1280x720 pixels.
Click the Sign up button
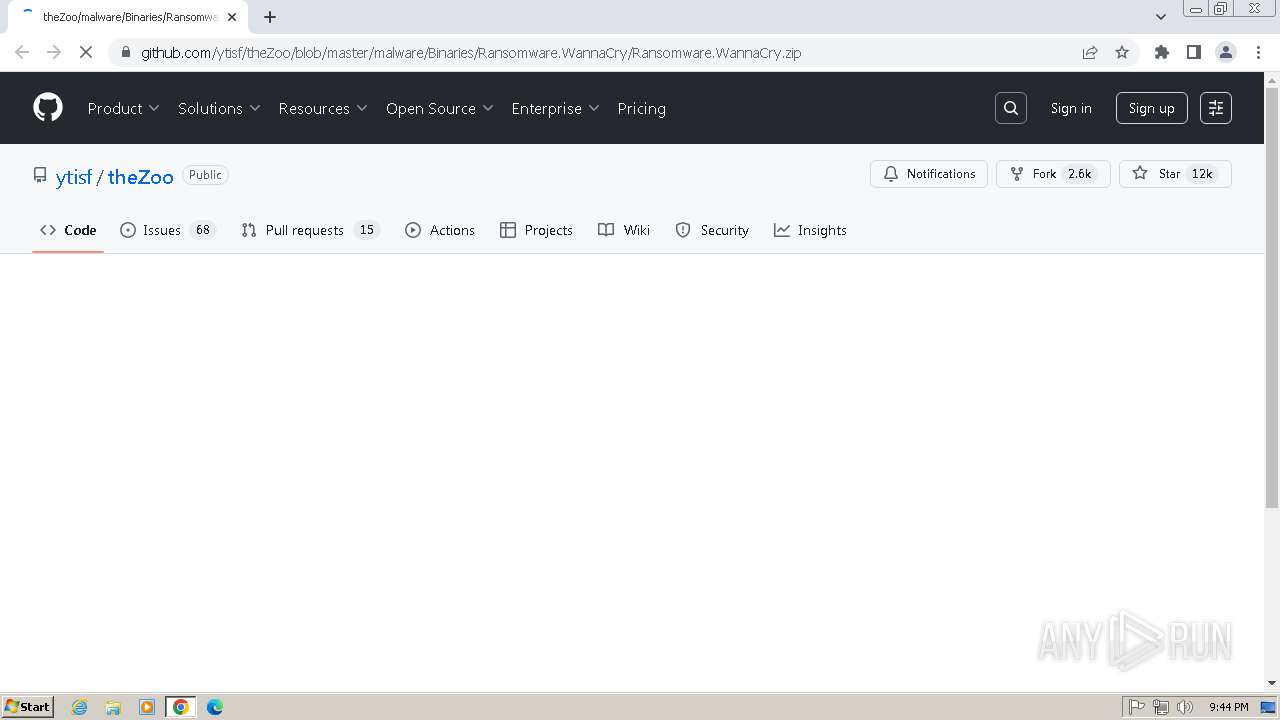[x=1151, y=108]
